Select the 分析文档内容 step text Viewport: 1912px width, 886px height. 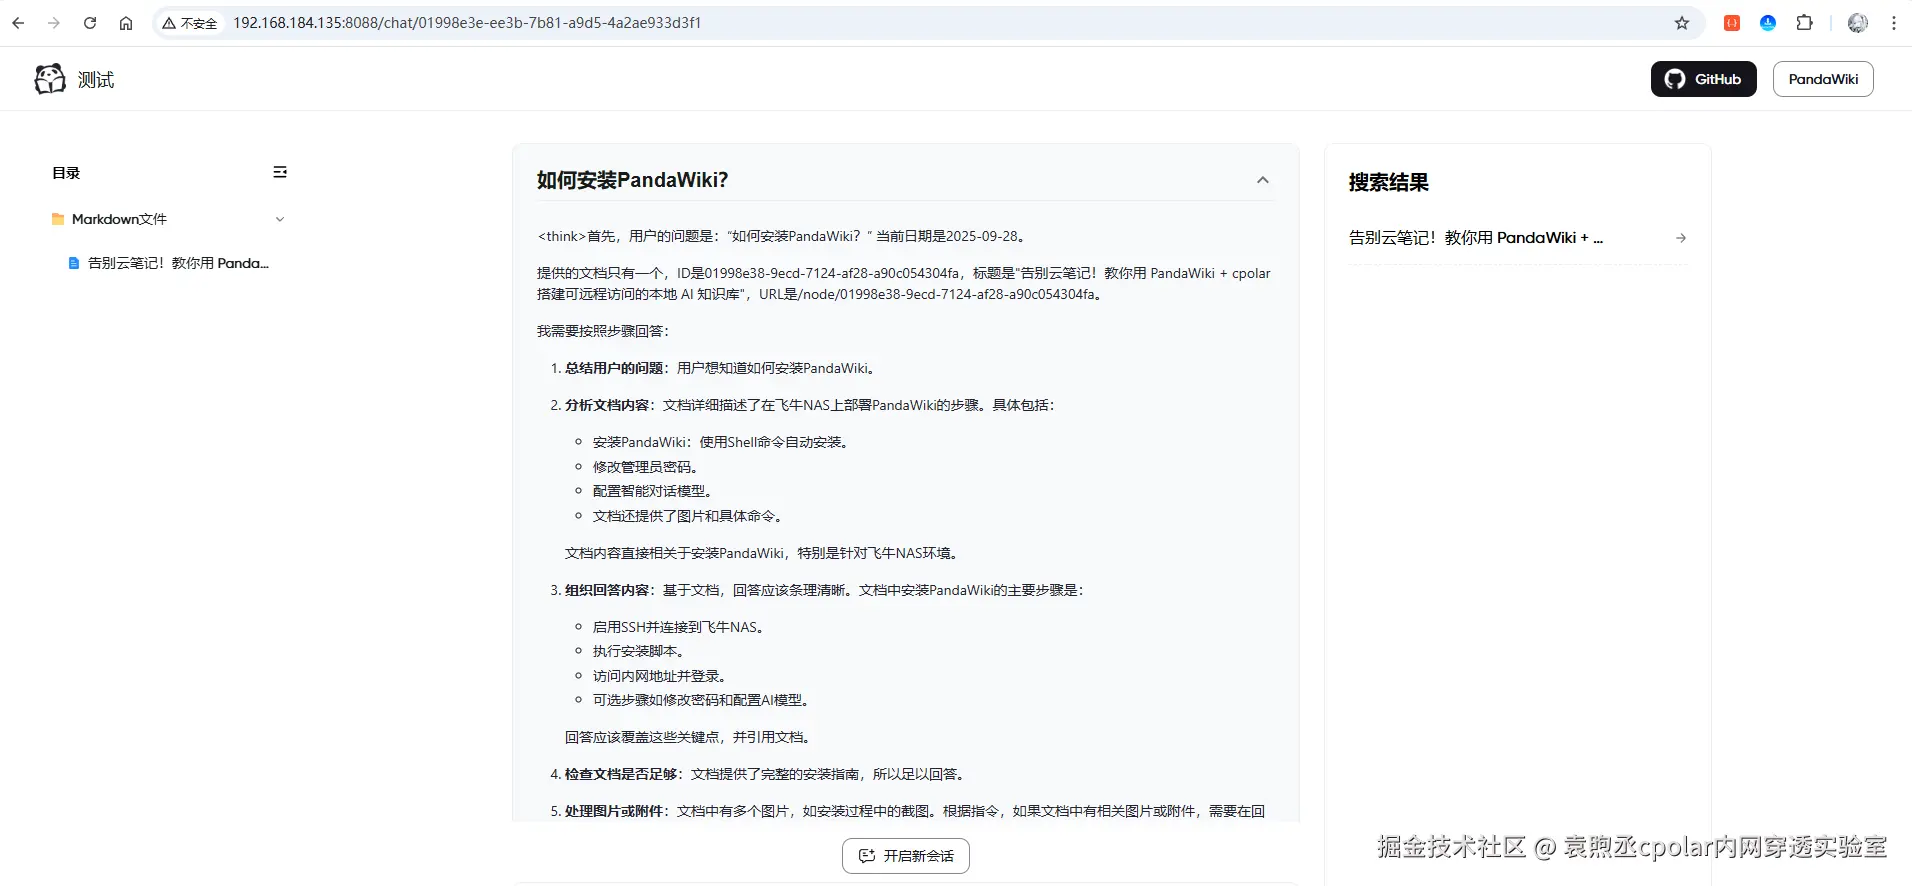607,405
